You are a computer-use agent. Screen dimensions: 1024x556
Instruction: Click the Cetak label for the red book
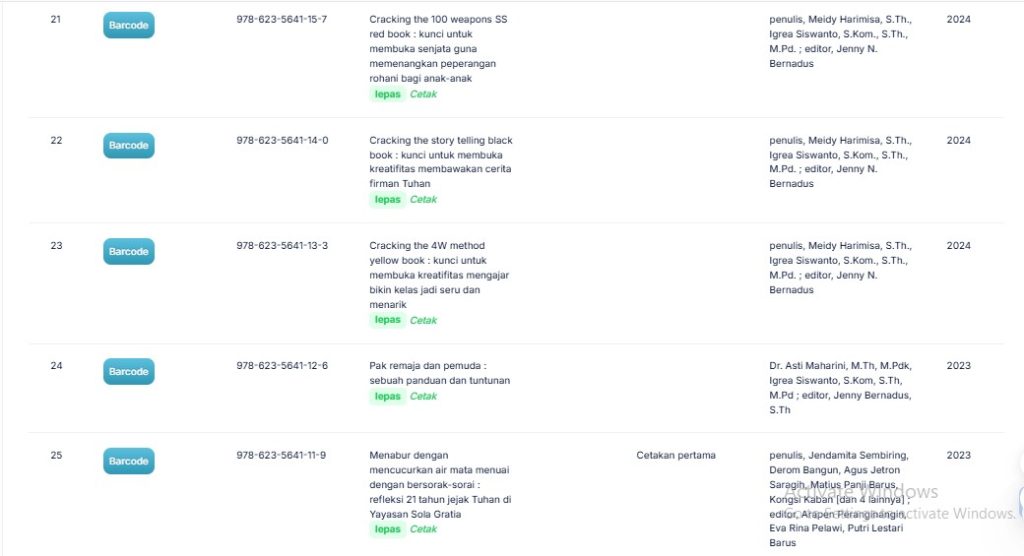423,94
